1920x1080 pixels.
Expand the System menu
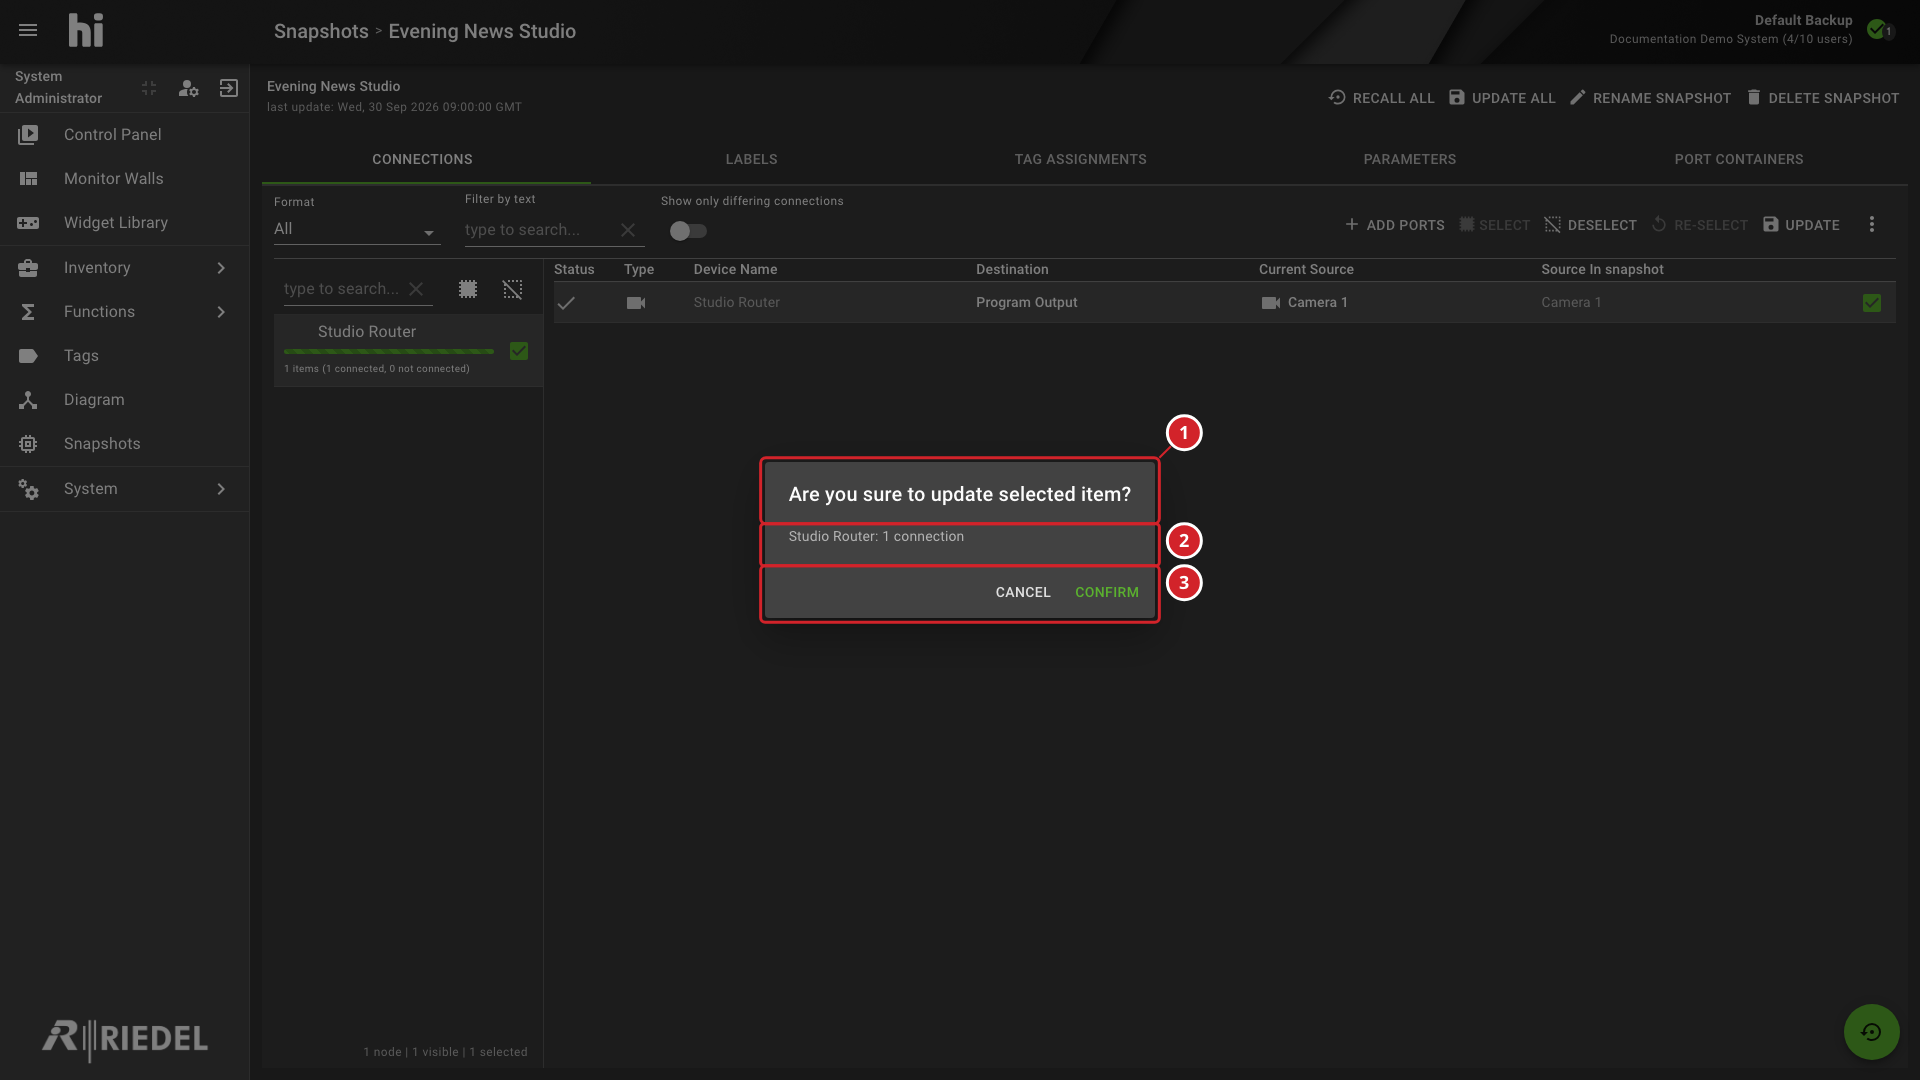click(x=125, y=488)
